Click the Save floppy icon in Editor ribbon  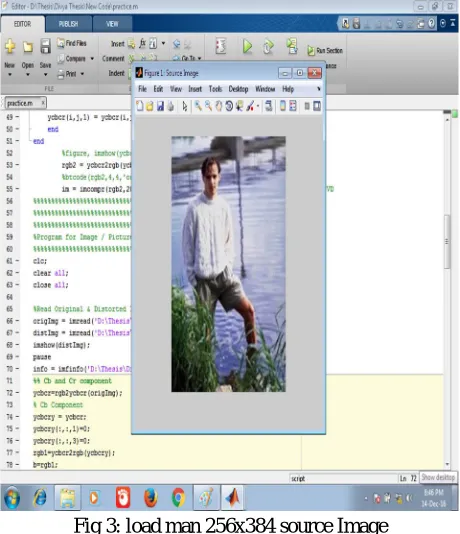coord(45,46)
